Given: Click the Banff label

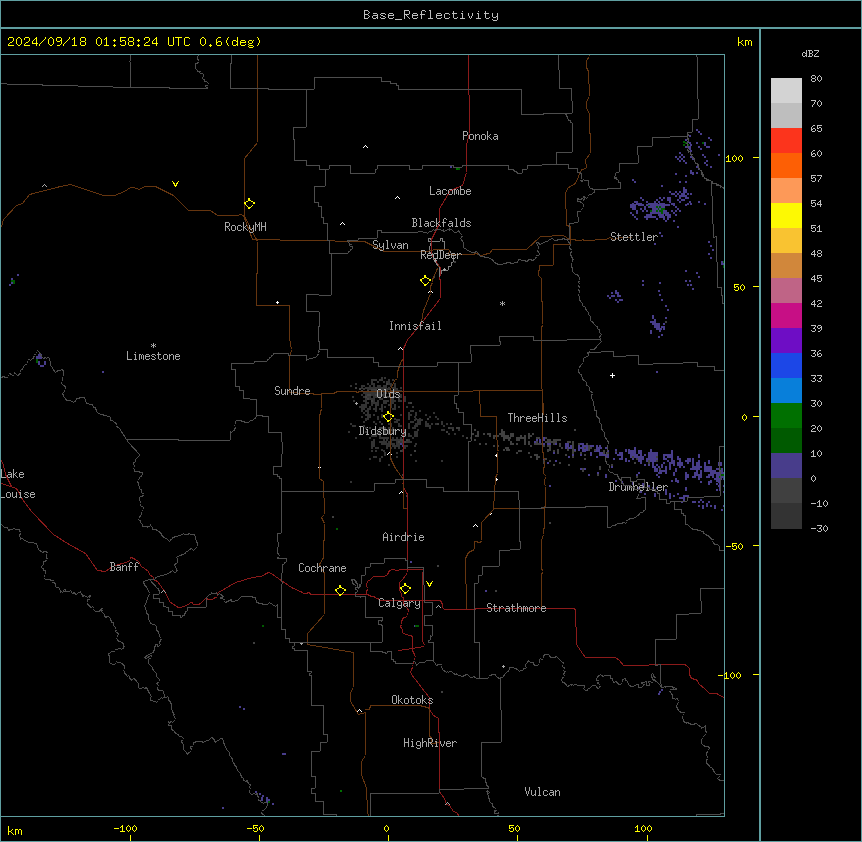Looking at the screenshot, I should coord(124,567).
